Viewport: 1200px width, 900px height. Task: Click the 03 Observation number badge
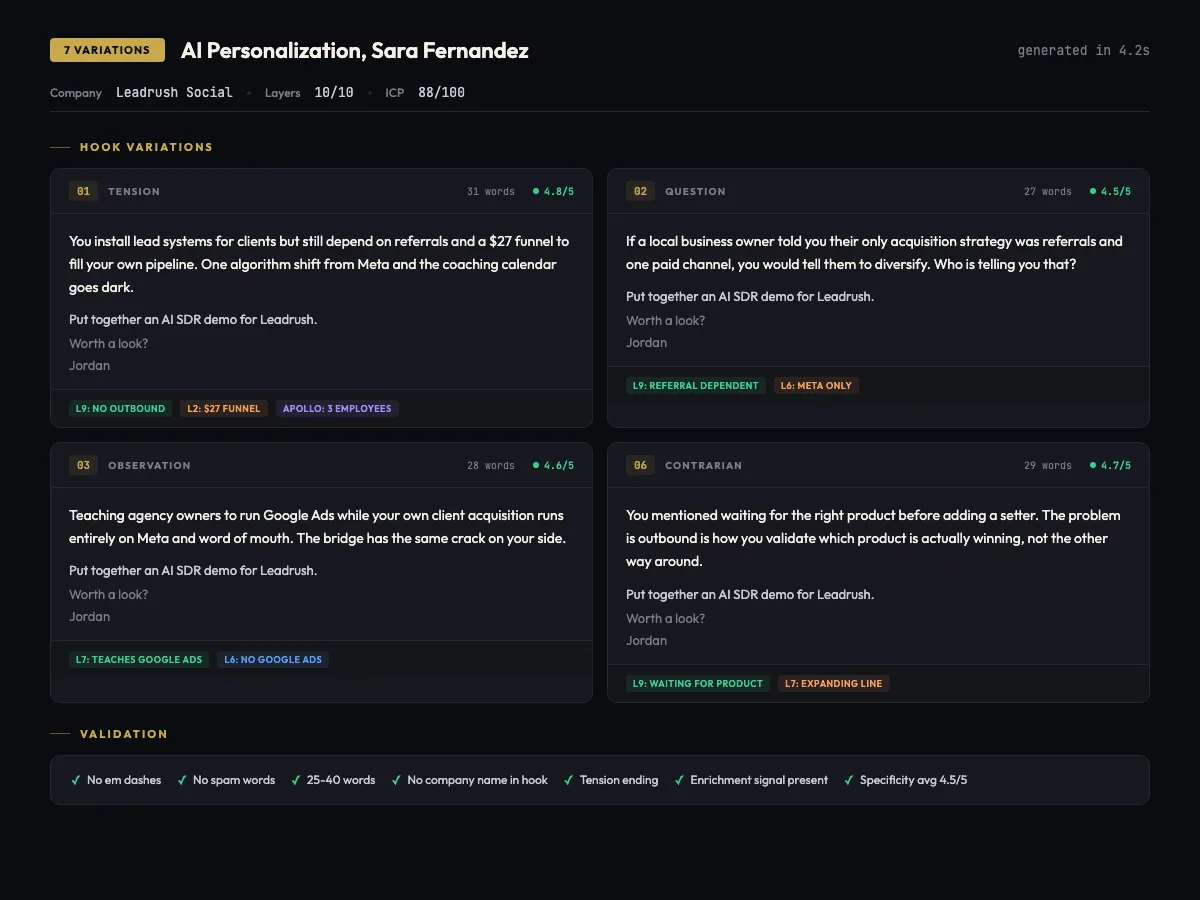pyautogui.click(x=83, y=465)
